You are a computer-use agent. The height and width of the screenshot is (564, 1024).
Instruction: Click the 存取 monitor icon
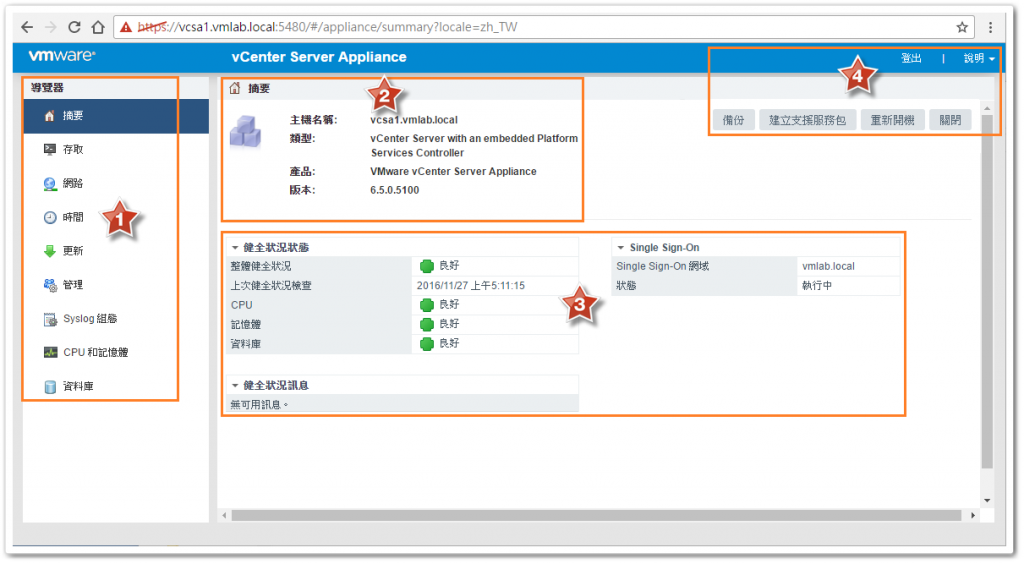pyautogui.click(x=50, y=149)
